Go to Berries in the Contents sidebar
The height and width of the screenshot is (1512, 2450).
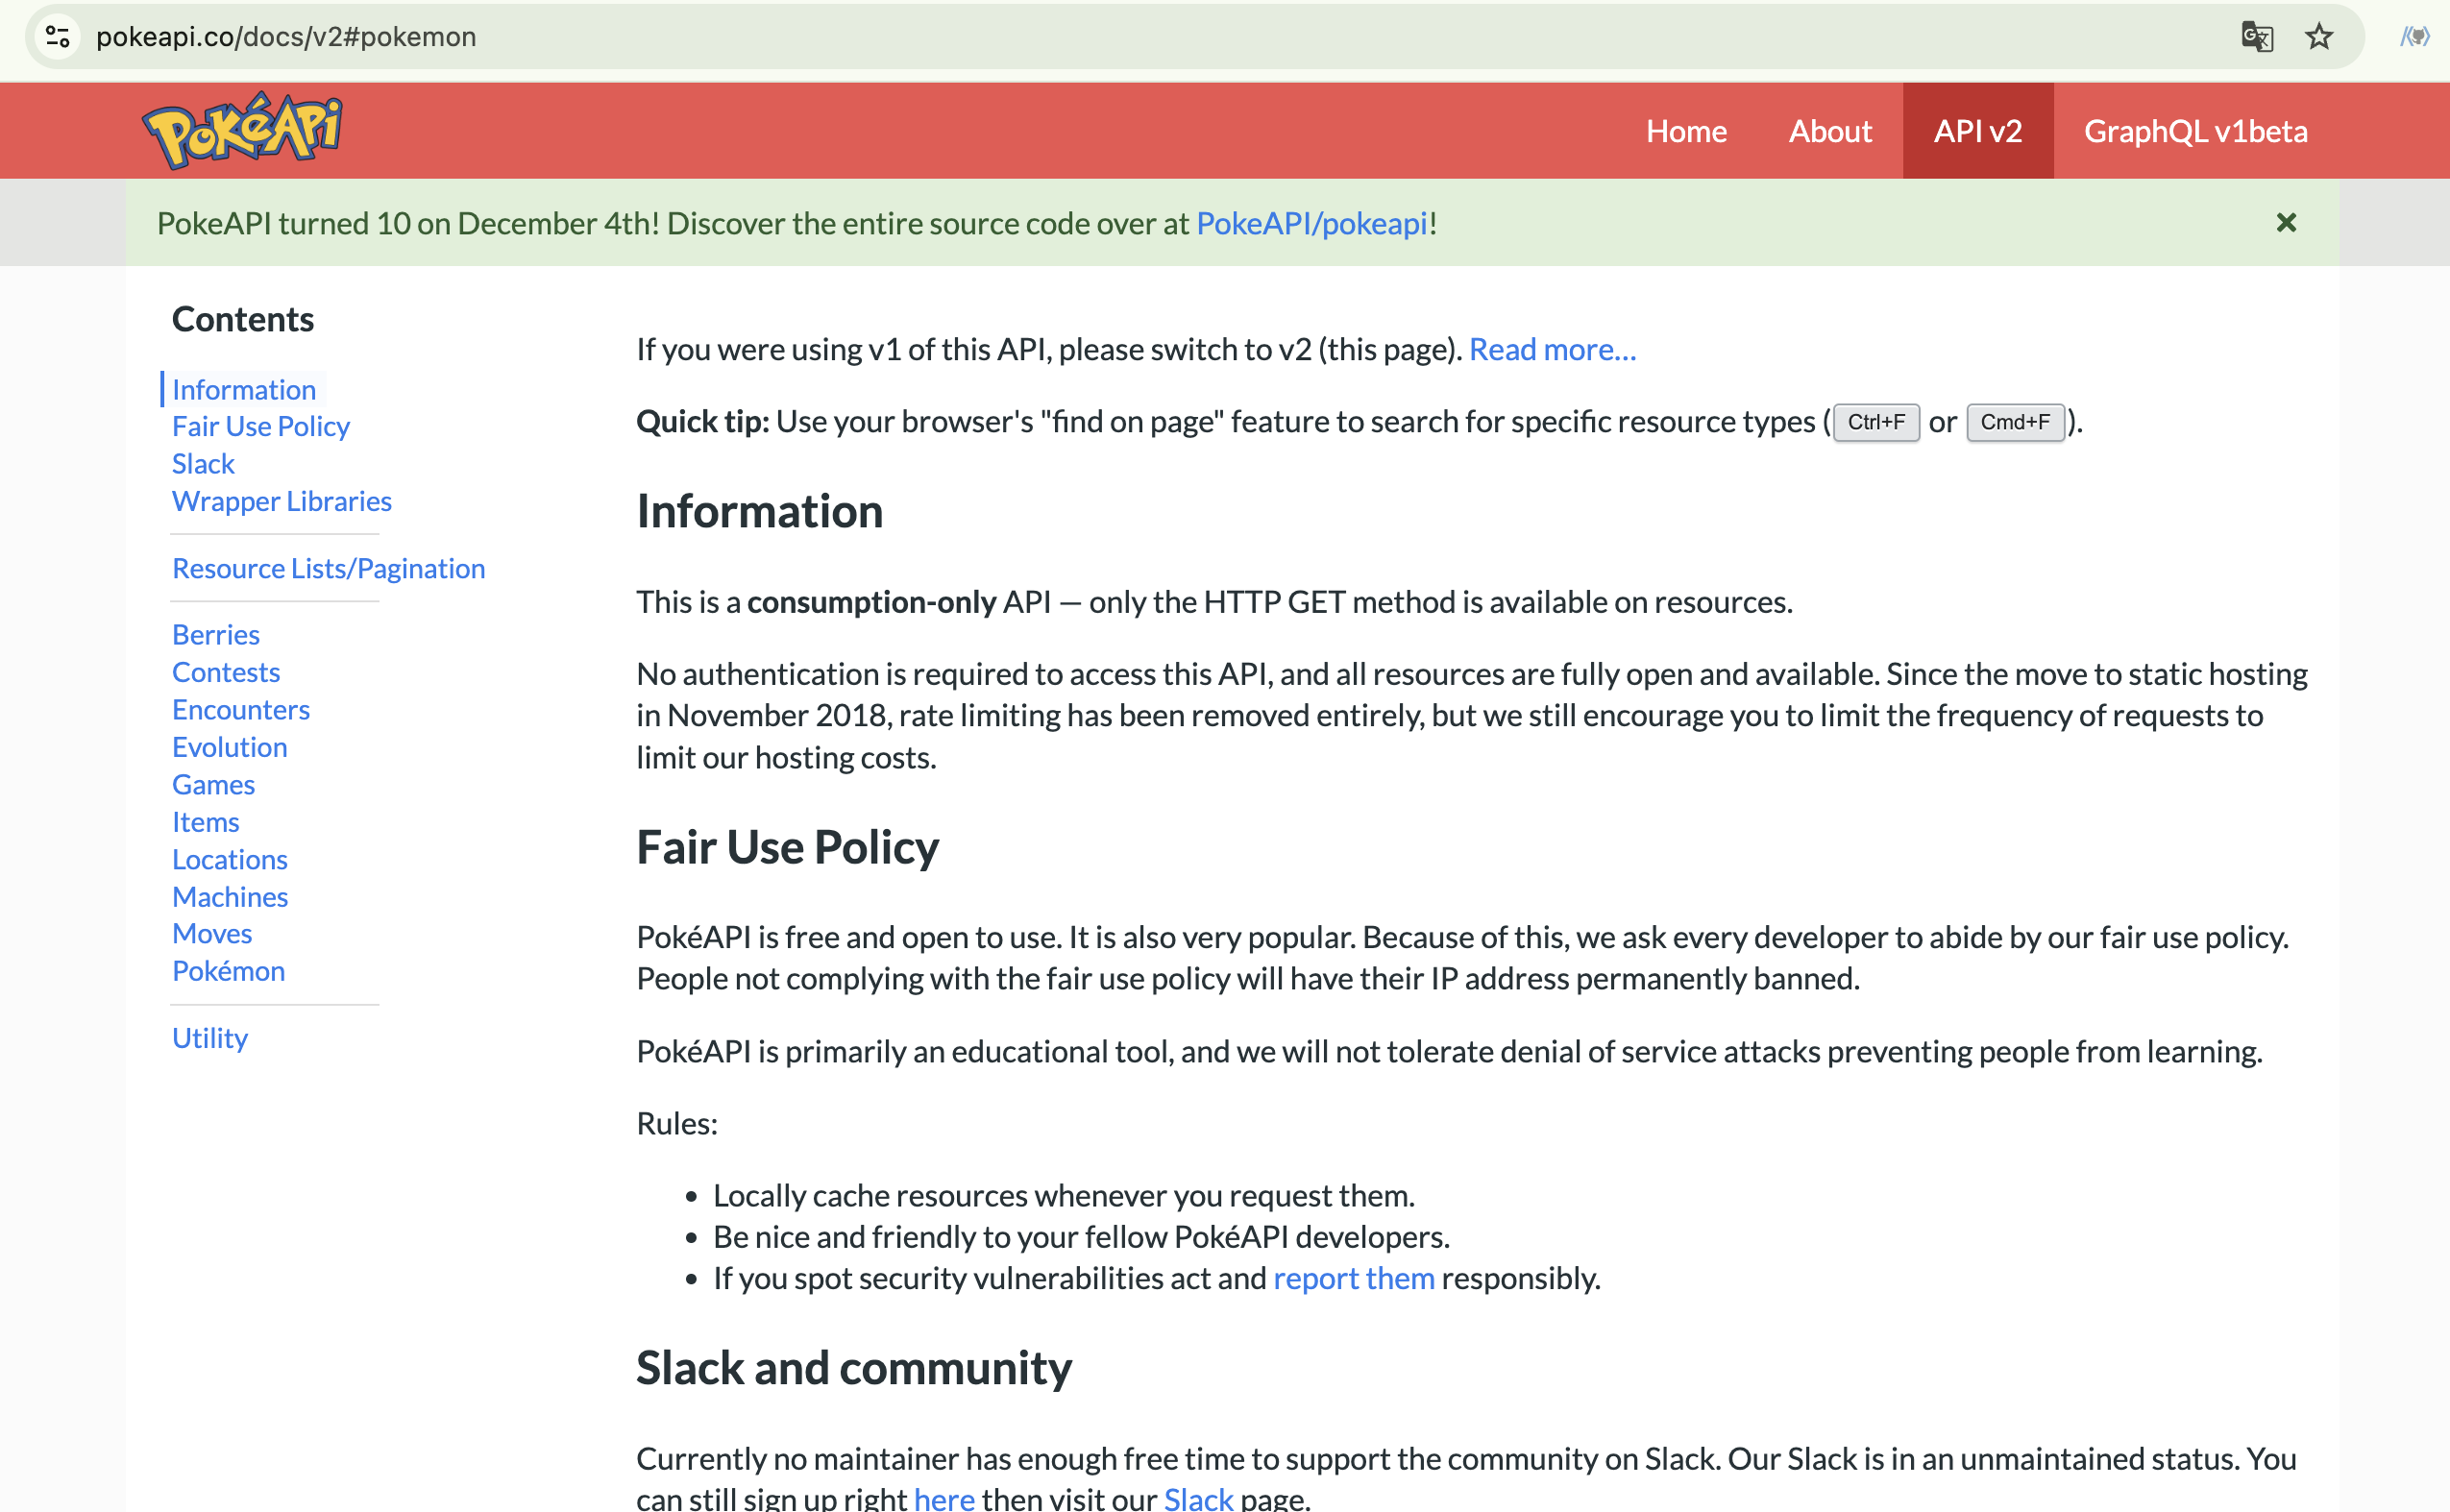coord(215,635)
